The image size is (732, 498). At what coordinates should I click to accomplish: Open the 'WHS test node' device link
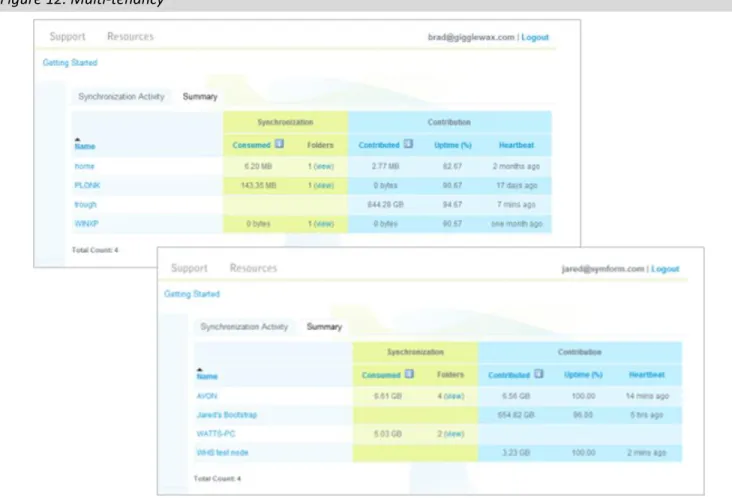222,452
